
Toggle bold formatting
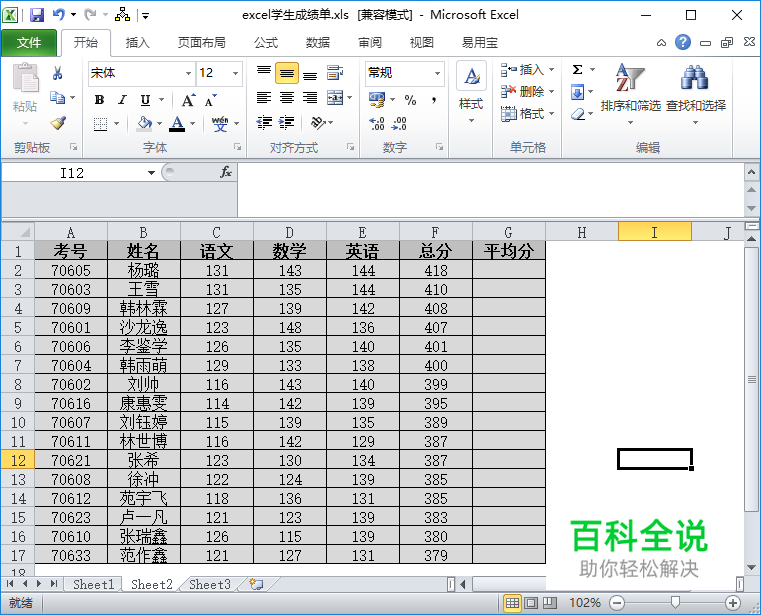[x=99, y=100]
